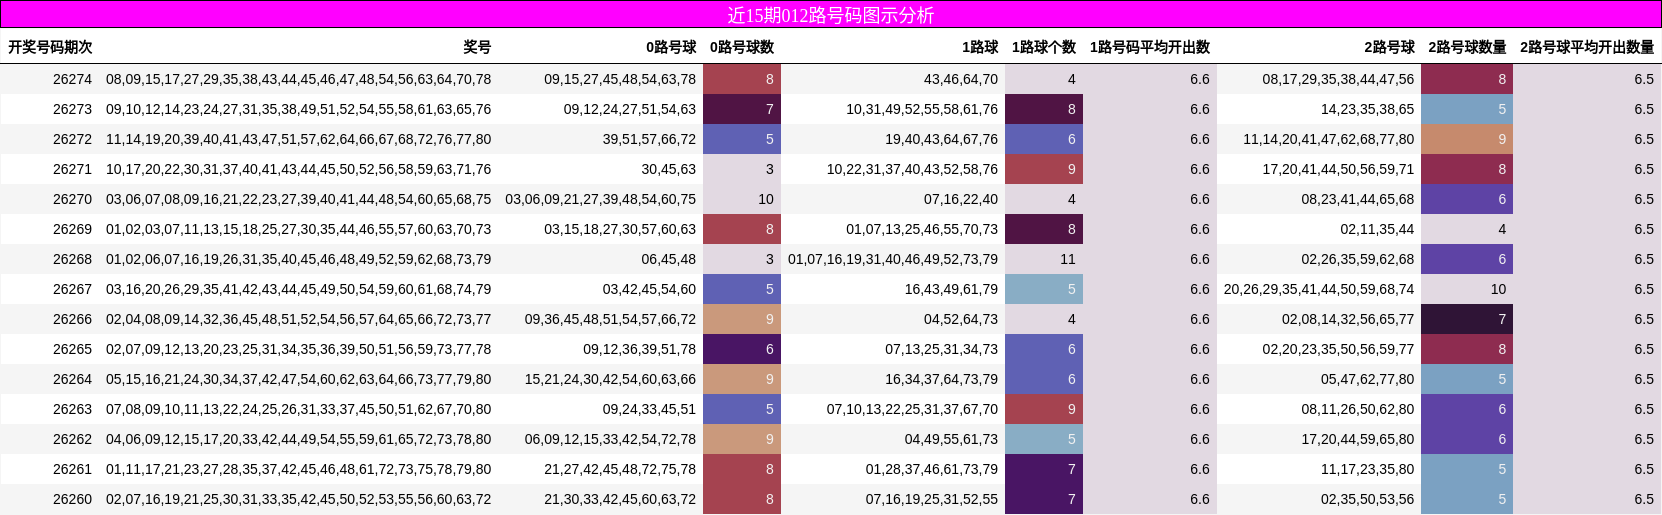Select the 2路号球数量 column header
1662x515 pixels.
click(x=1467, y=47)
